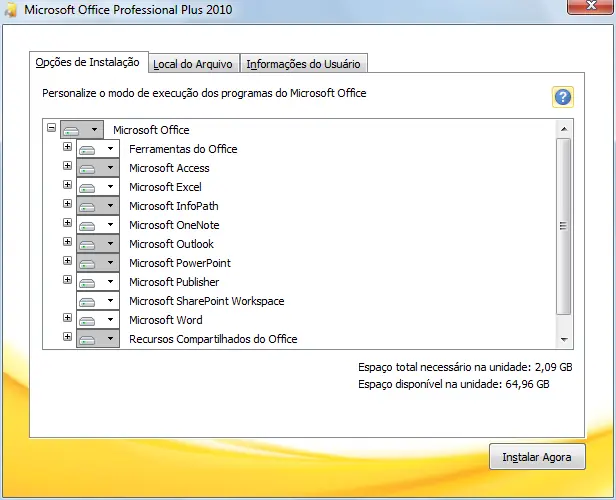Open install option dropdown for Microsoft Publisher

[x=98, y=282]
